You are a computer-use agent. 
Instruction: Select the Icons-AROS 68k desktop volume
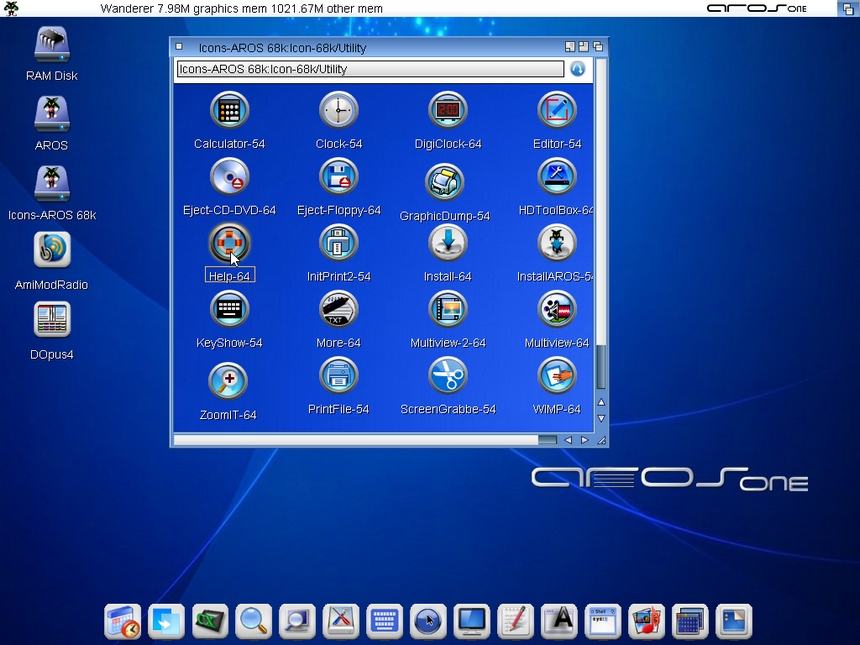52,184
